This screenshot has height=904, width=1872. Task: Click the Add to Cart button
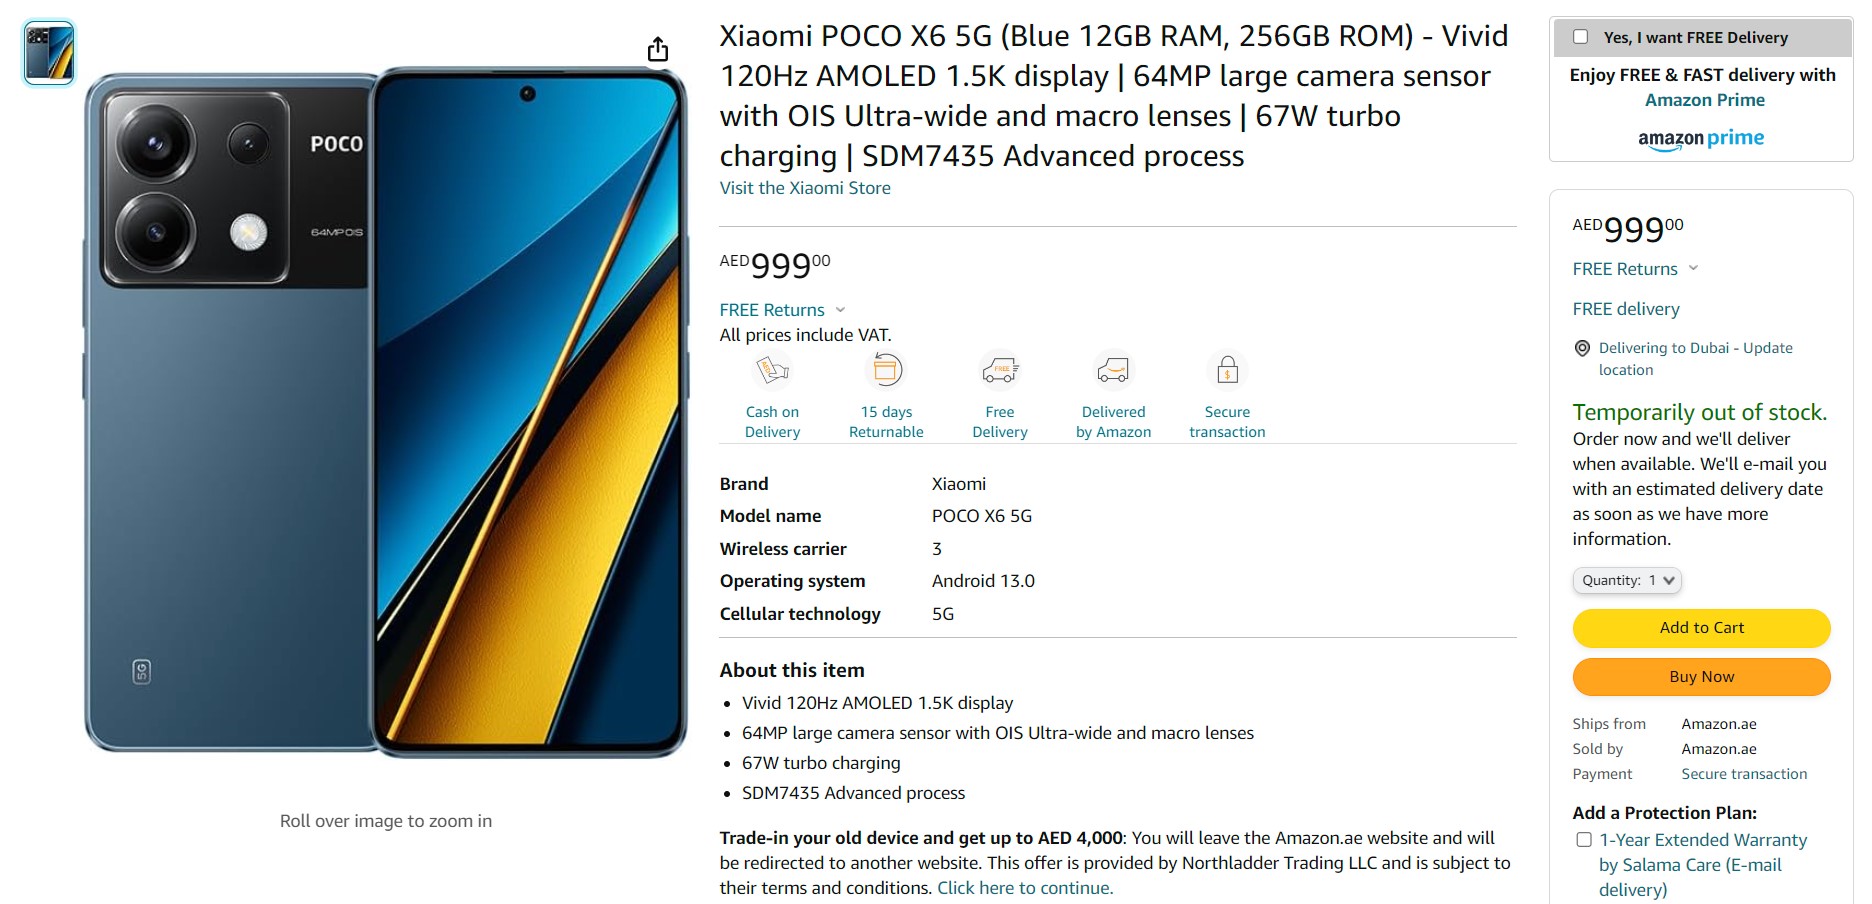pos(1701,628)
